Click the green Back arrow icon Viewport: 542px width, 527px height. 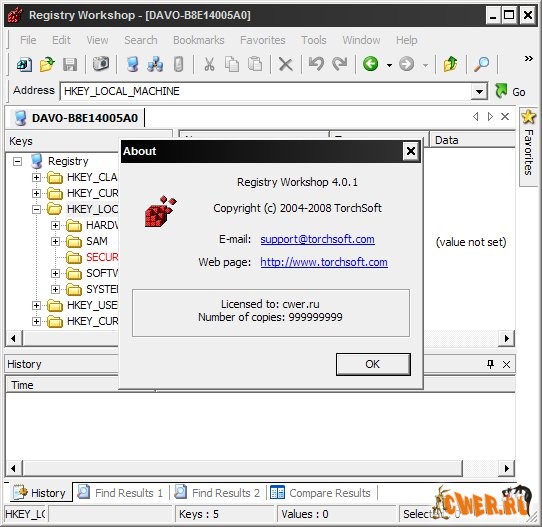(371, 64)
